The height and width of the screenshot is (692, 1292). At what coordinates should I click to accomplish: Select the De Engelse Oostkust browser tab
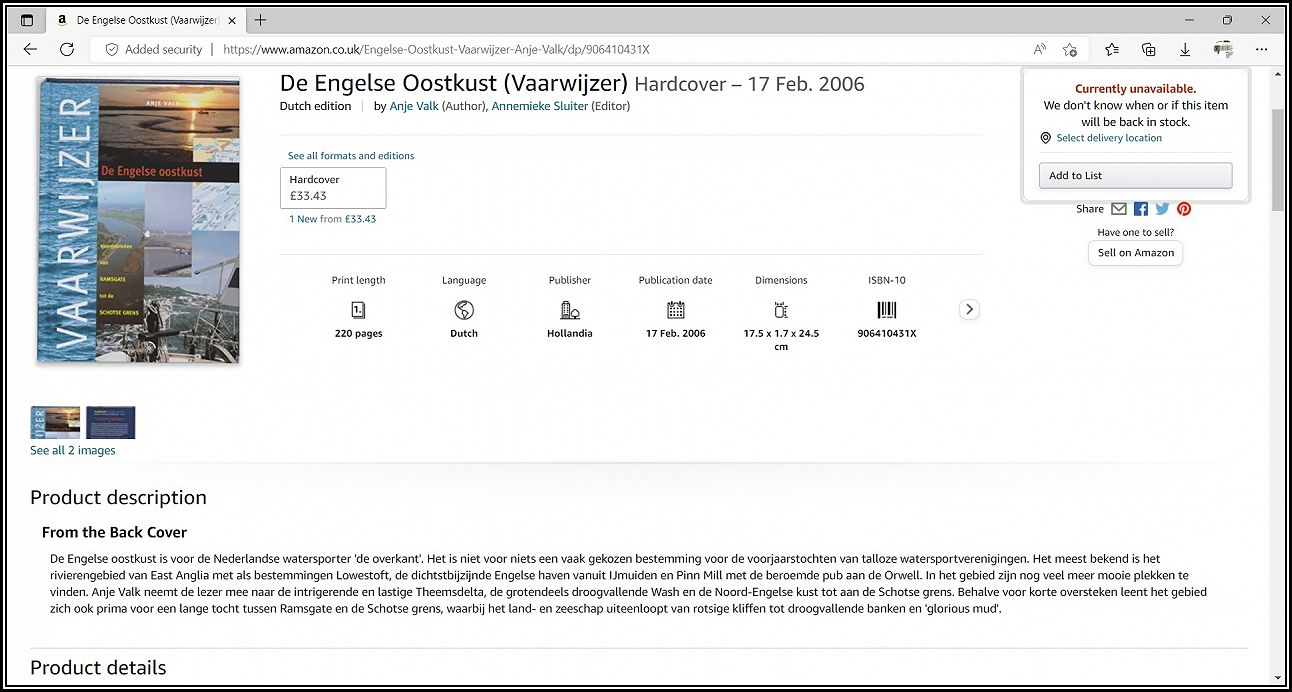pos(145,20)
